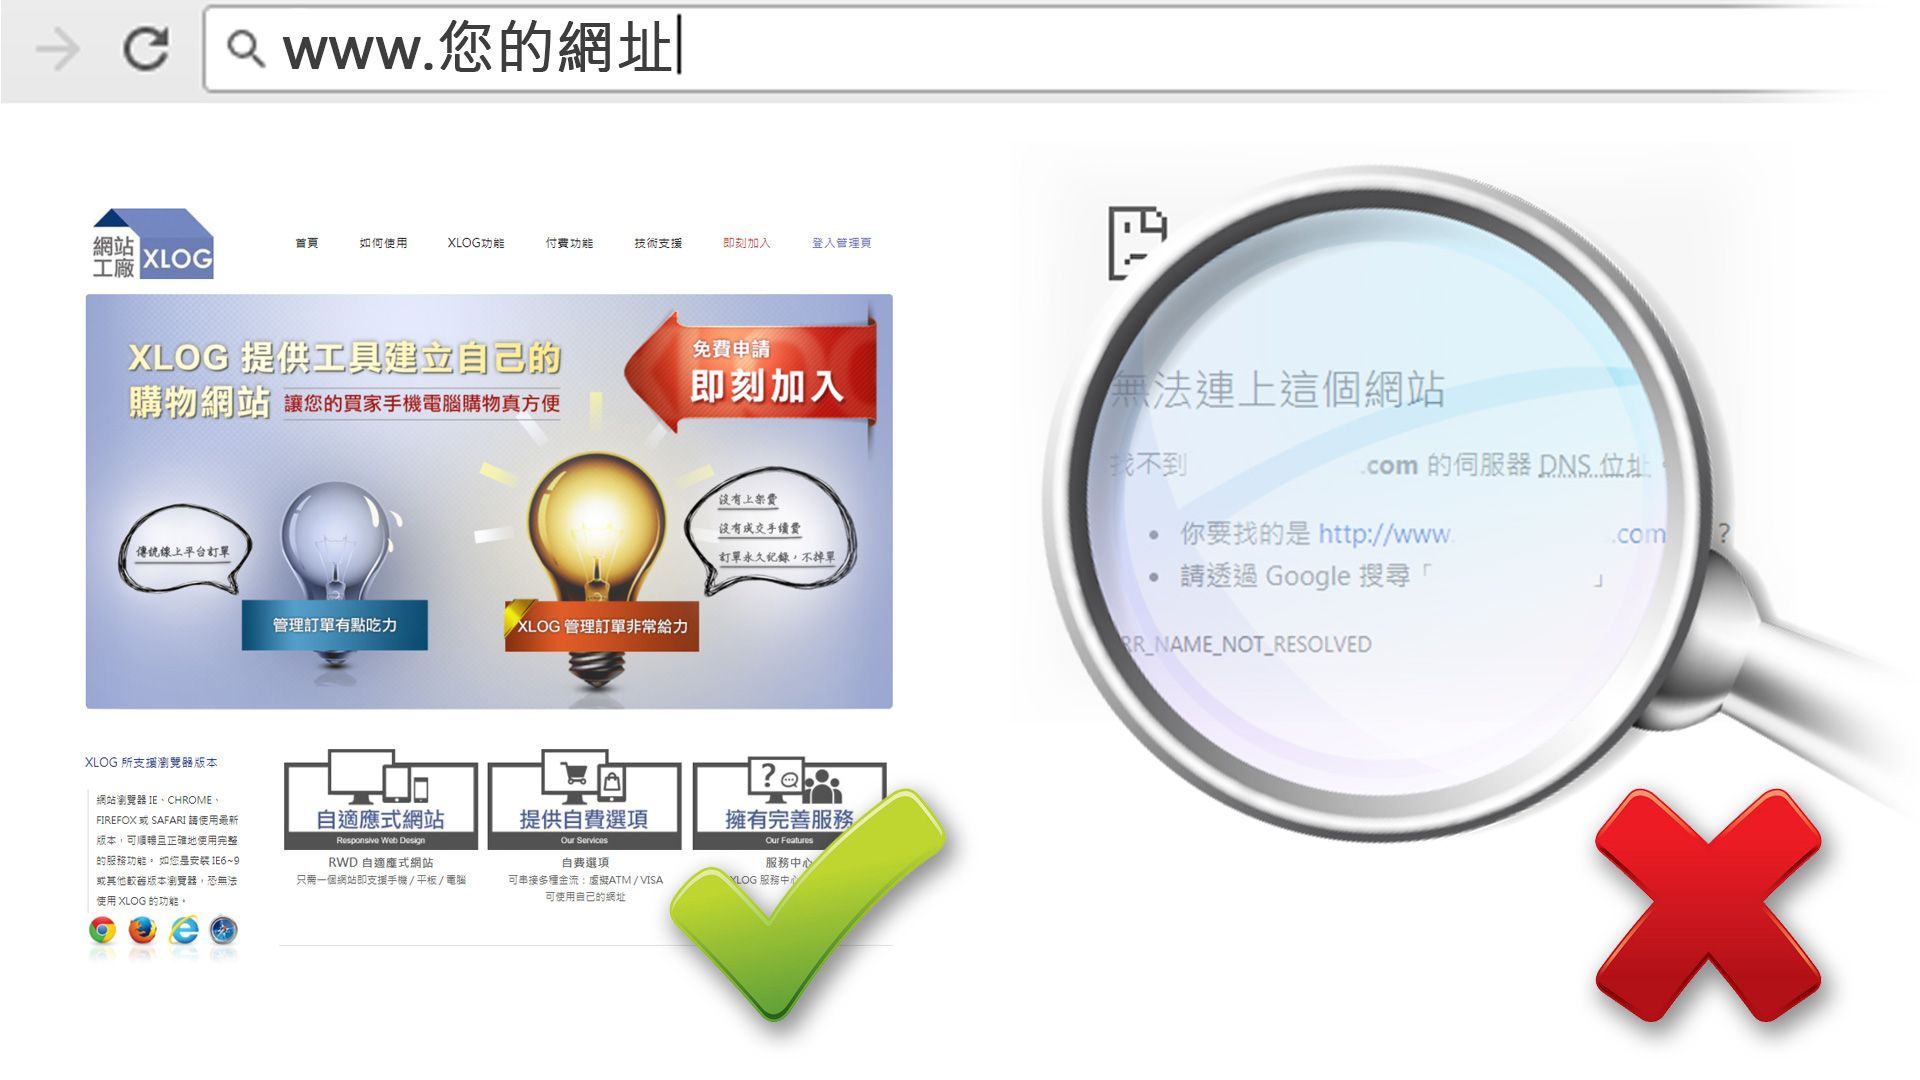The width and height of the screenshot is (1920, 1080).
Task: Click the 網站工廠 XLOG logo
Action: point(153,244)
